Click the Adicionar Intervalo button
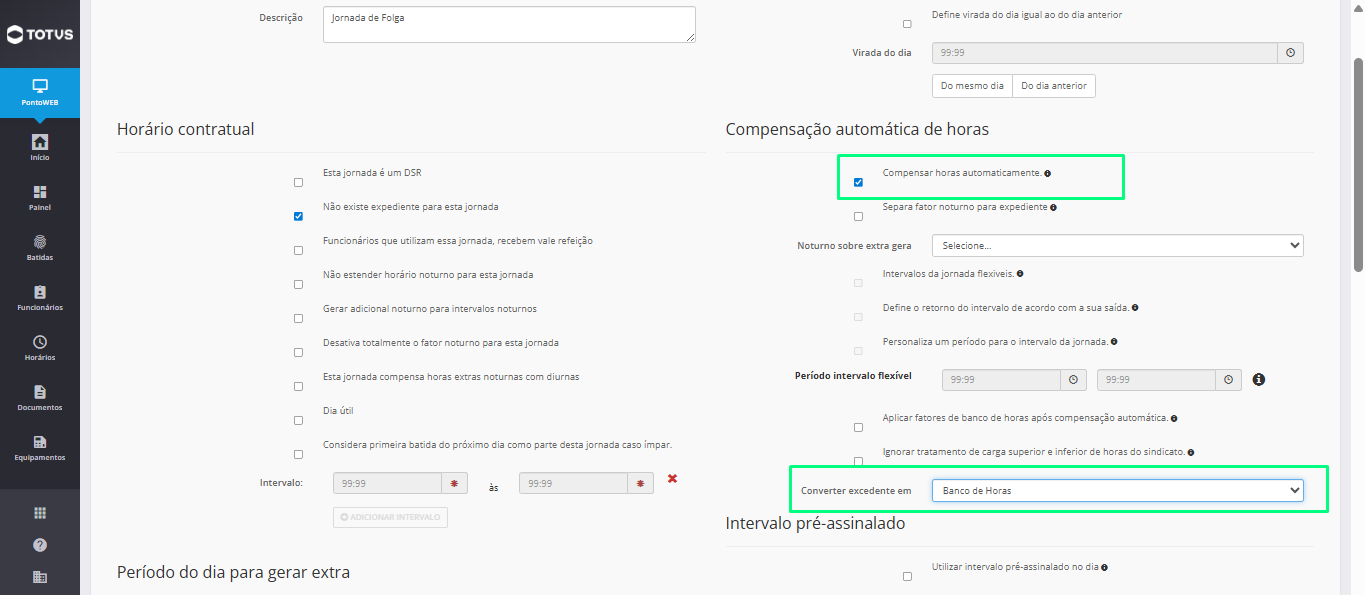1365x595 pixels. click(390, 517)
